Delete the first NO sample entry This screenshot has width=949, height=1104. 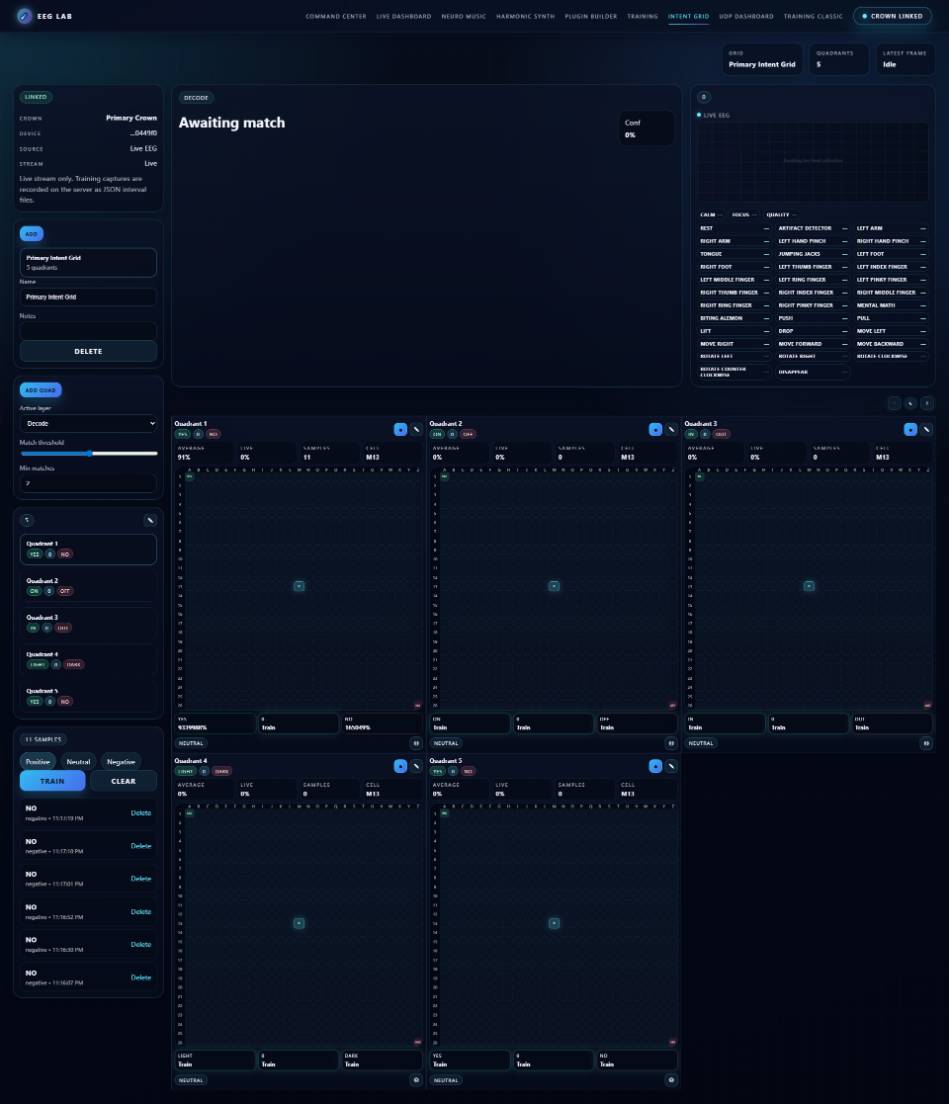point(141,813)
